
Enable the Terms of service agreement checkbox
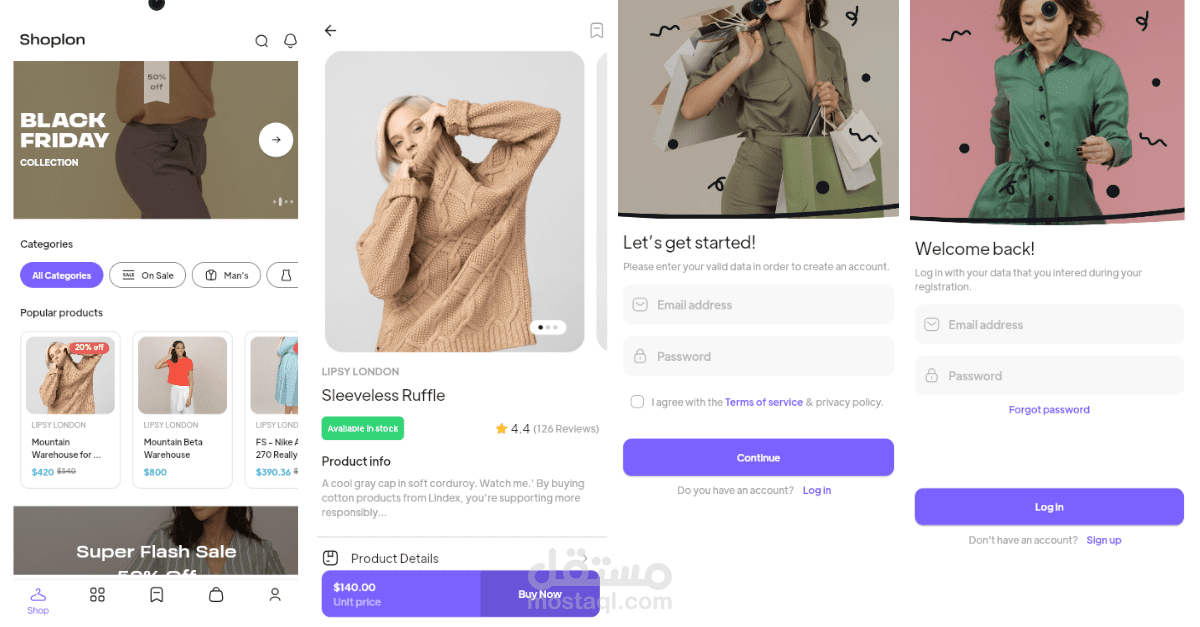pyautogui.click(x=637, y=401)
